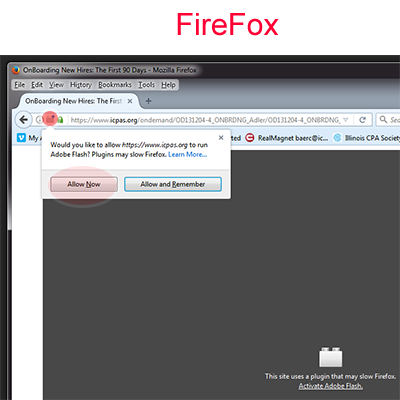Click the Allow and Remember button
This screenshot has width=400, height=400.
click(173, 184)
